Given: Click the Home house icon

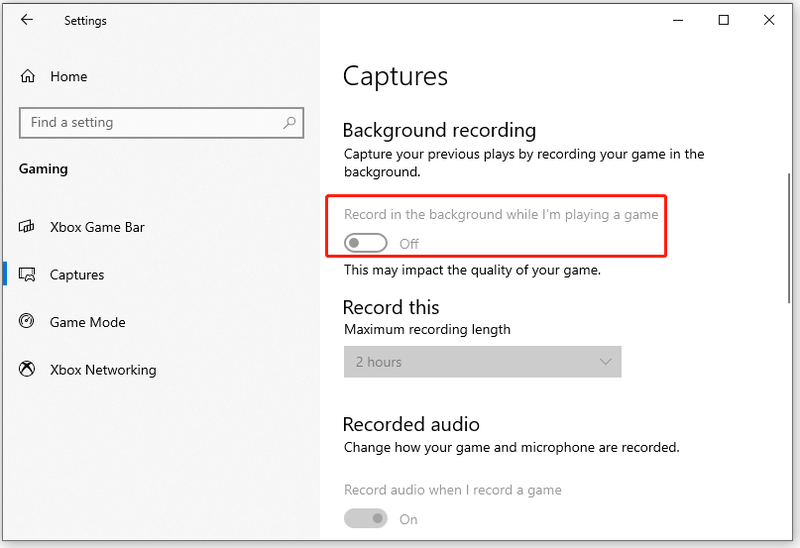Looking at the screenshot, I should [28, 77].
